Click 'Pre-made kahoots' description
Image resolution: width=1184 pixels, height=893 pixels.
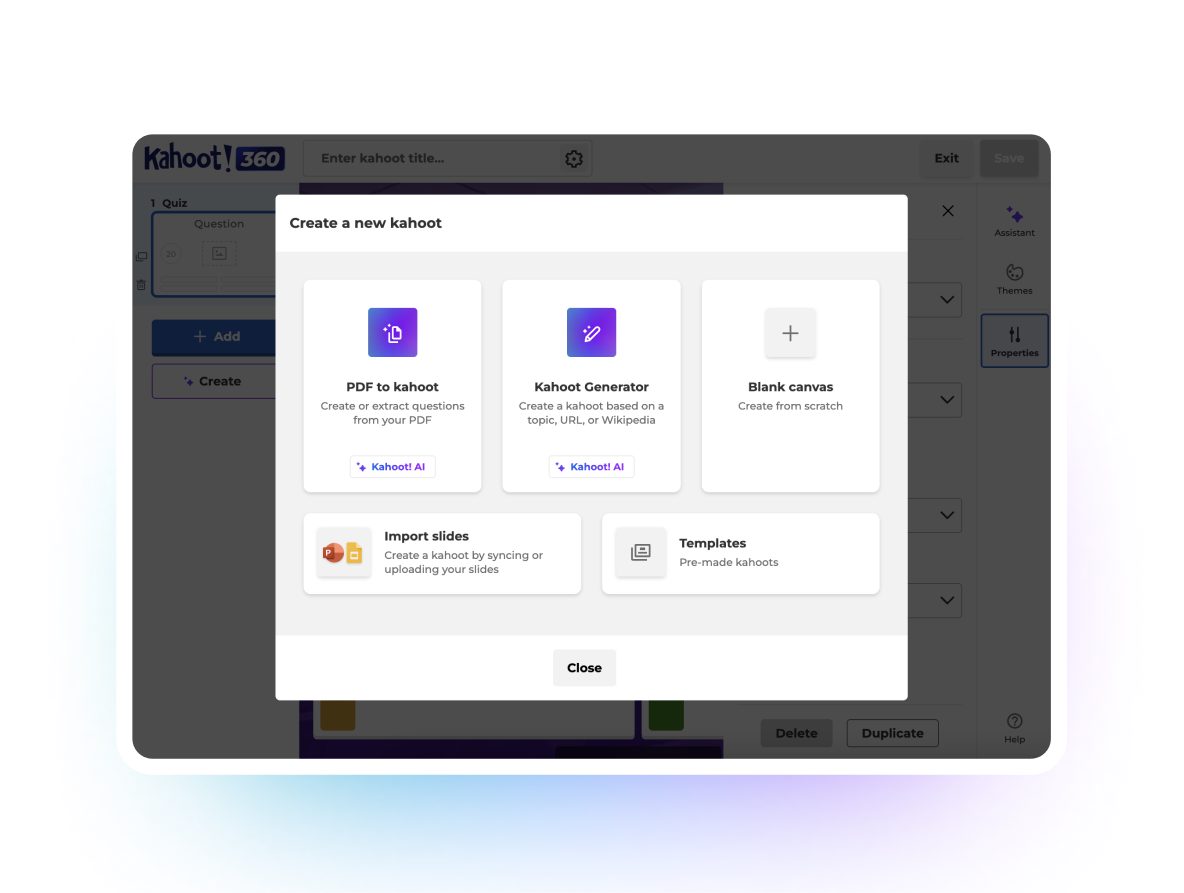[x=728, y=562]
